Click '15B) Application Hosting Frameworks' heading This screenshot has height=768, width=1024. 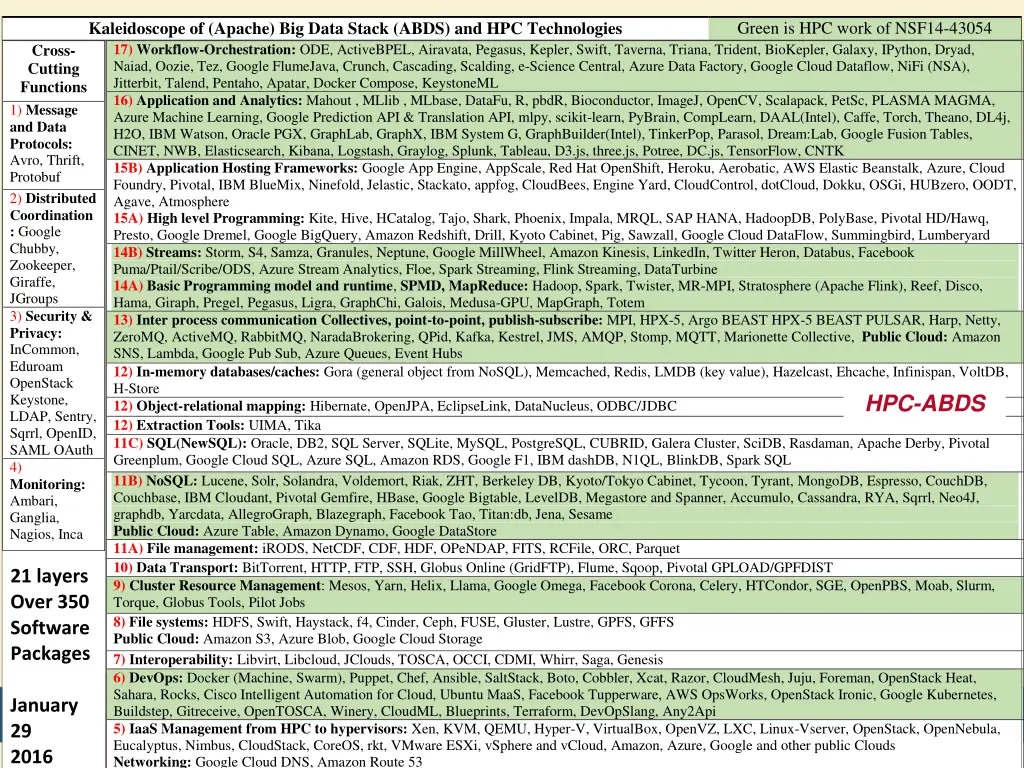pyautogui.click(x=236, y=168)
